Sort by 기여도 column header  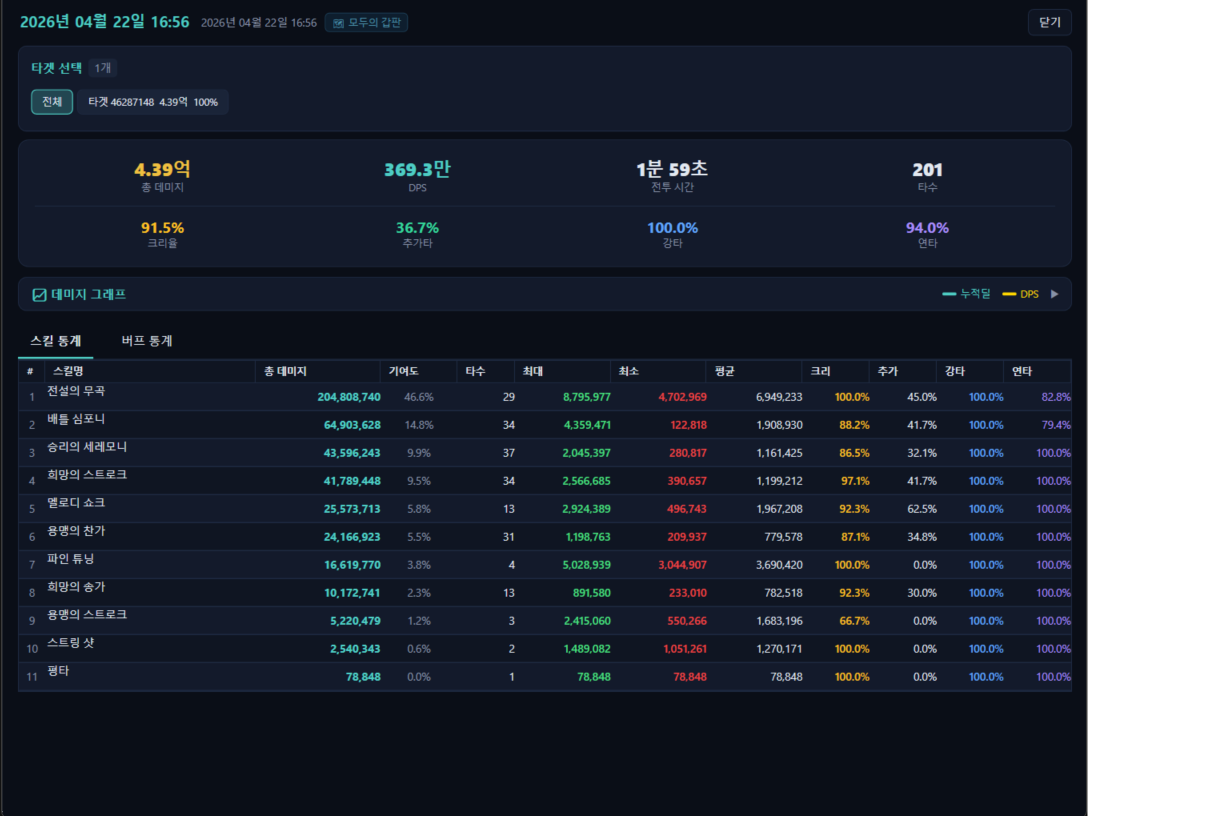[x=403, y=371]
